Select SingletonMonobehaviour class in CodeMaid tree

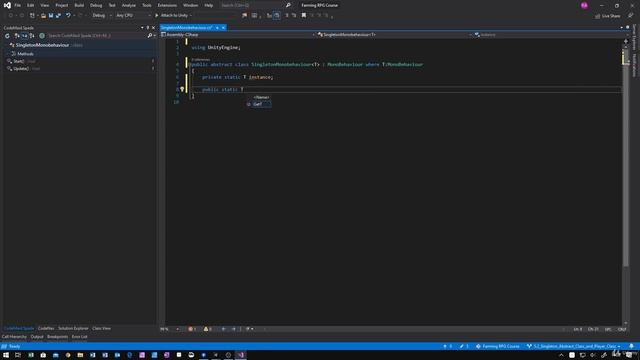point(42,45)
